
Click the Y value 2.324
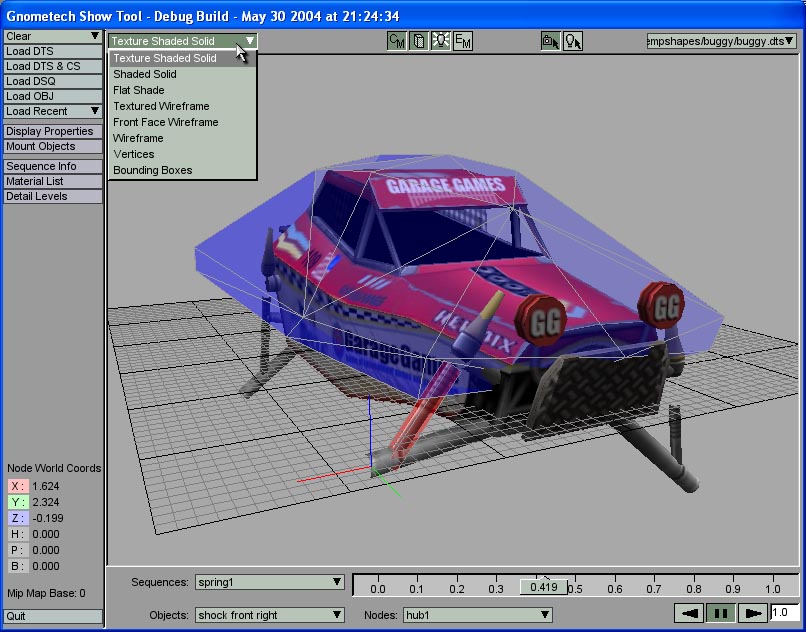[x=46, y=502]
